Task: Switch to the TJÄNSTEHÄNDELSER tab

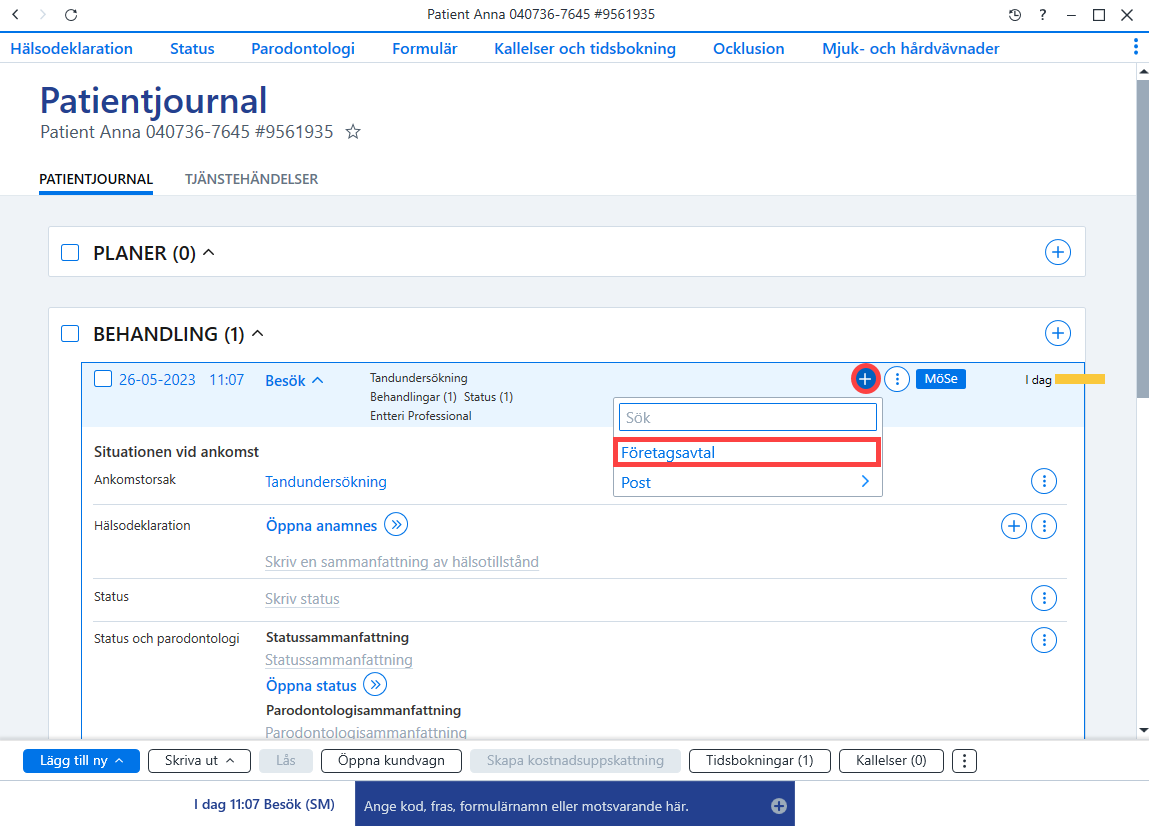Action: tap(251, 180)
